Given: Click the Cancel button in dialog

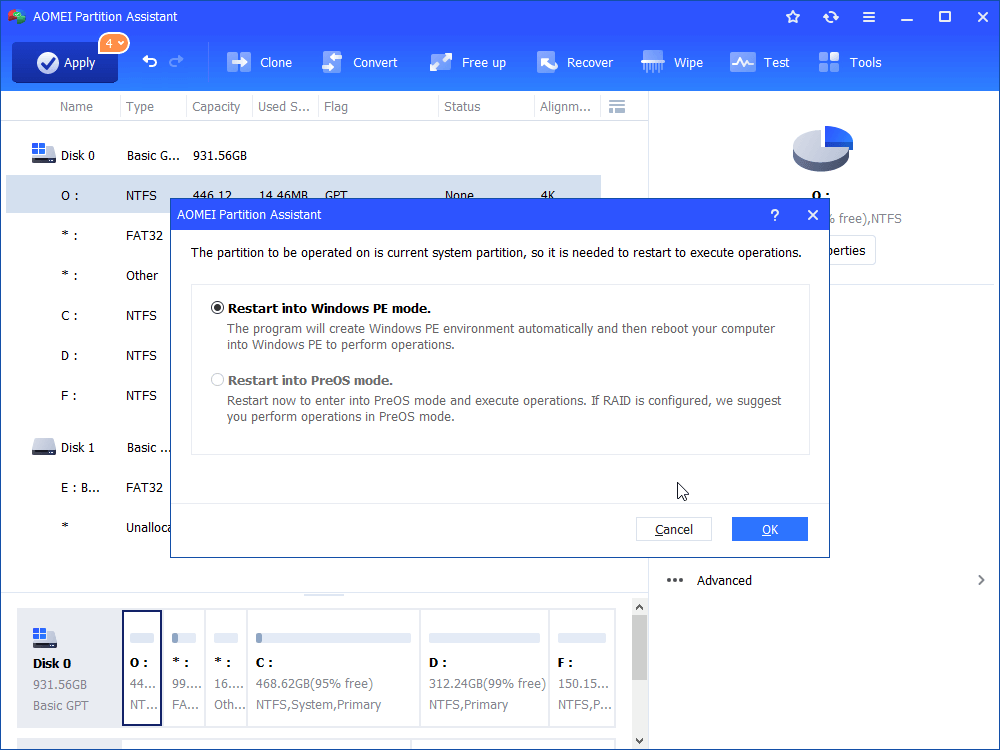Looking at the screenshot, I should coord(673,529).
